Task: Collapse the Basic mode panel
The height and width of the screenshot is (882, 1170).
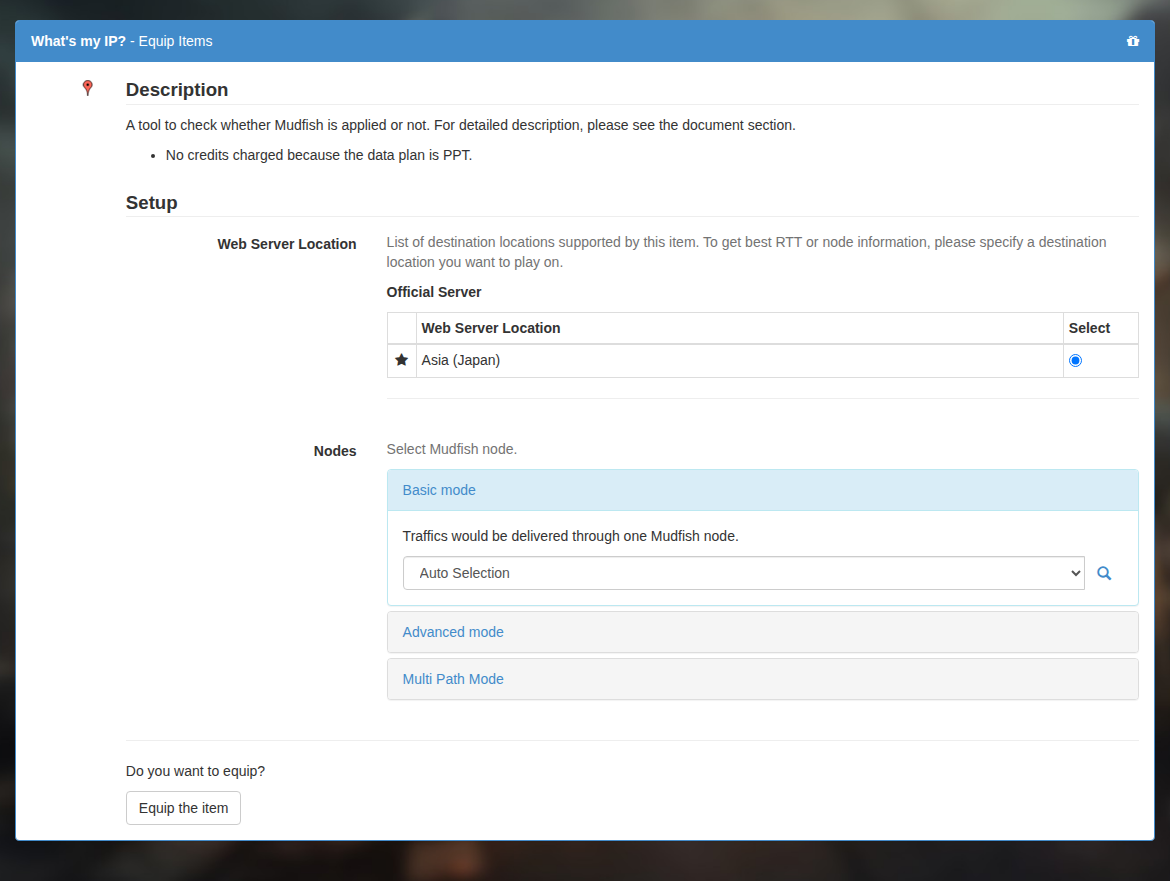Action: pyautogui.click(x=439, y=490)
